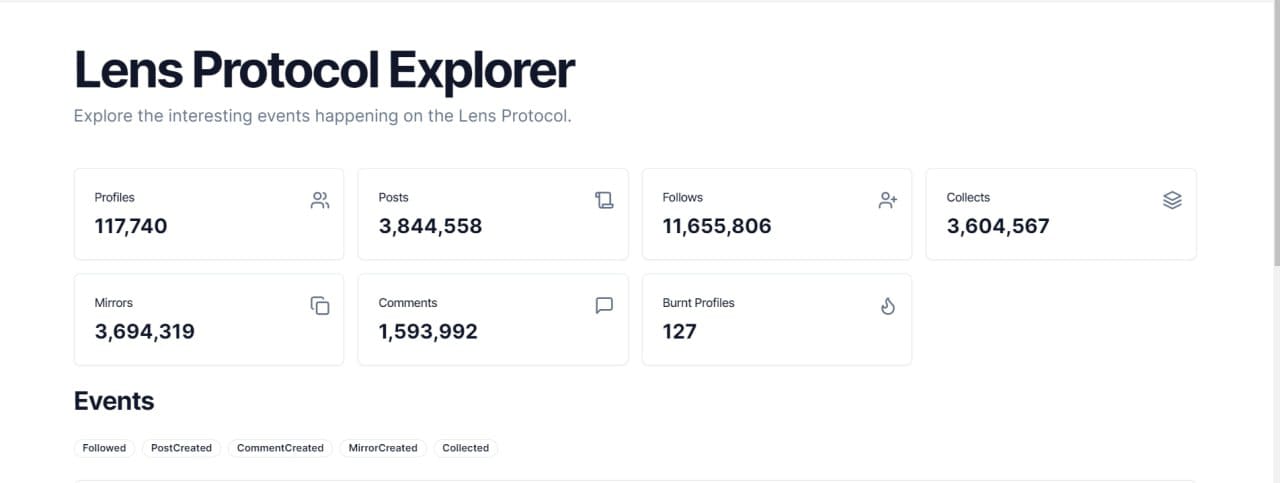Click the Comments count 1,593,992
Image resolution: width=1280 pixels, height=483 pixels.
click(x=428, y=331)
